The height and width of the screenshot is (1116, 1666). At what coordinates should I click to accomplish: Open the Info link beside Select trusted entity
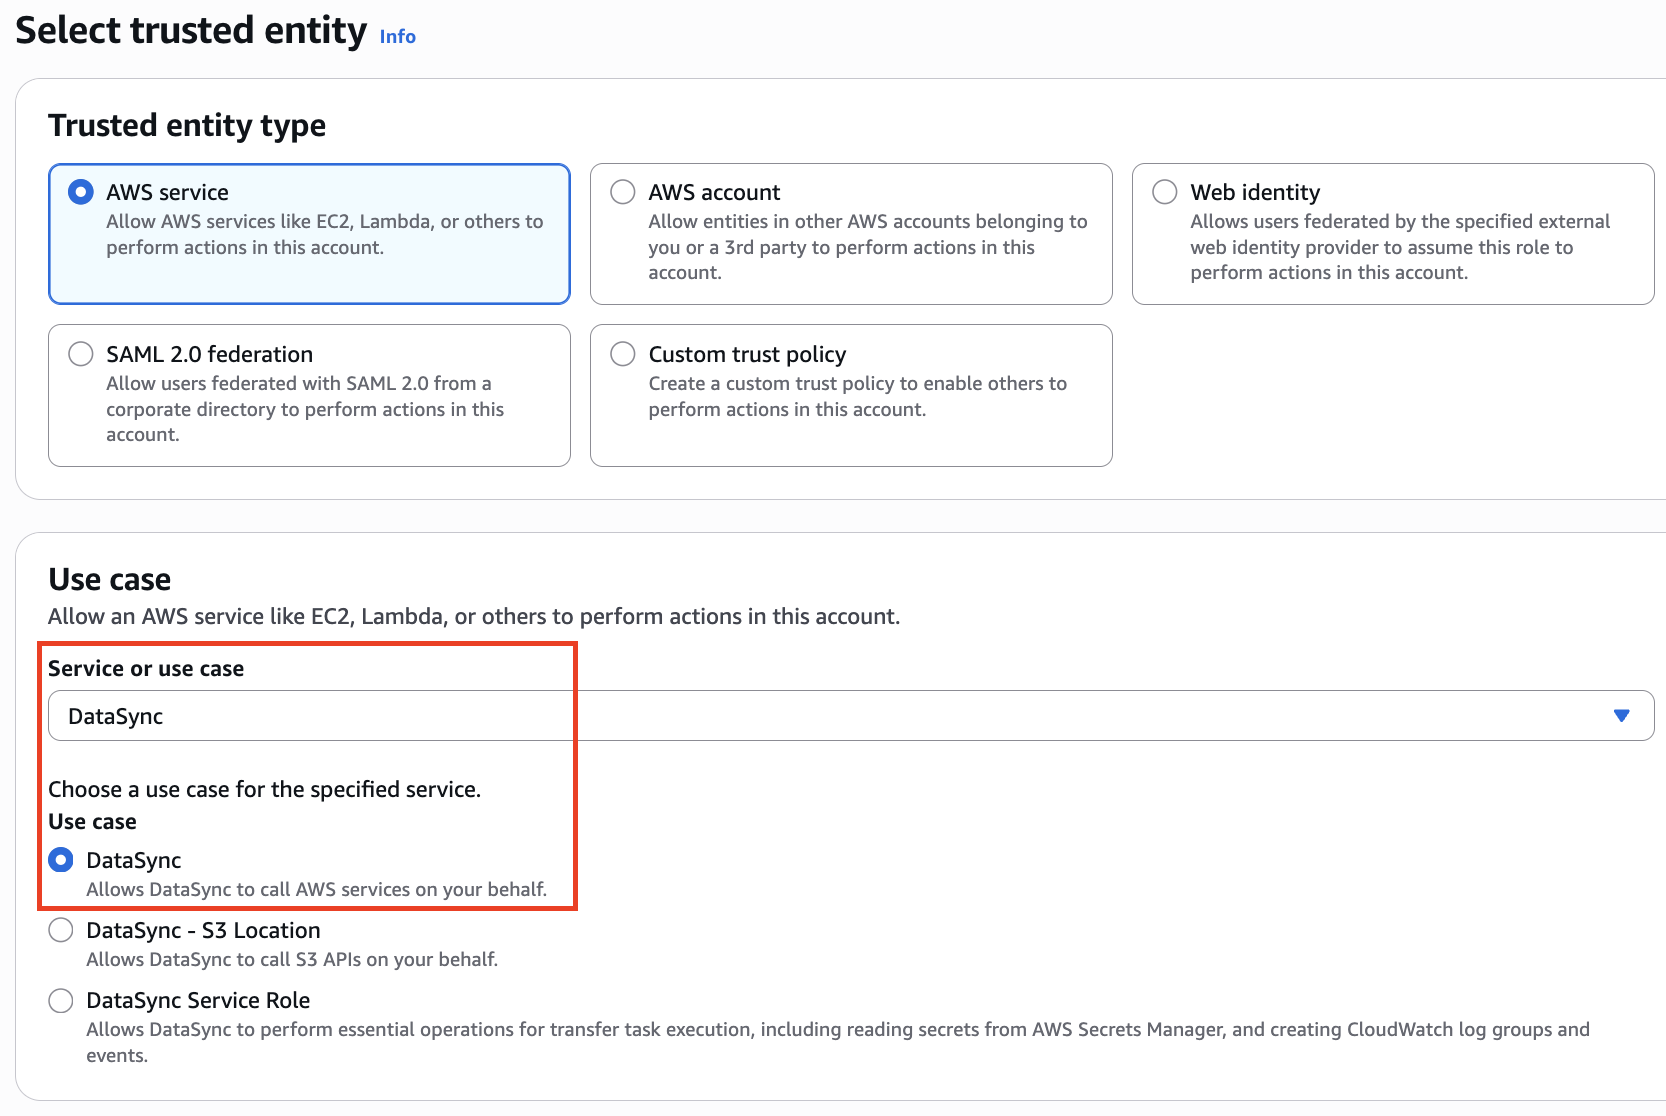[398, 36]
